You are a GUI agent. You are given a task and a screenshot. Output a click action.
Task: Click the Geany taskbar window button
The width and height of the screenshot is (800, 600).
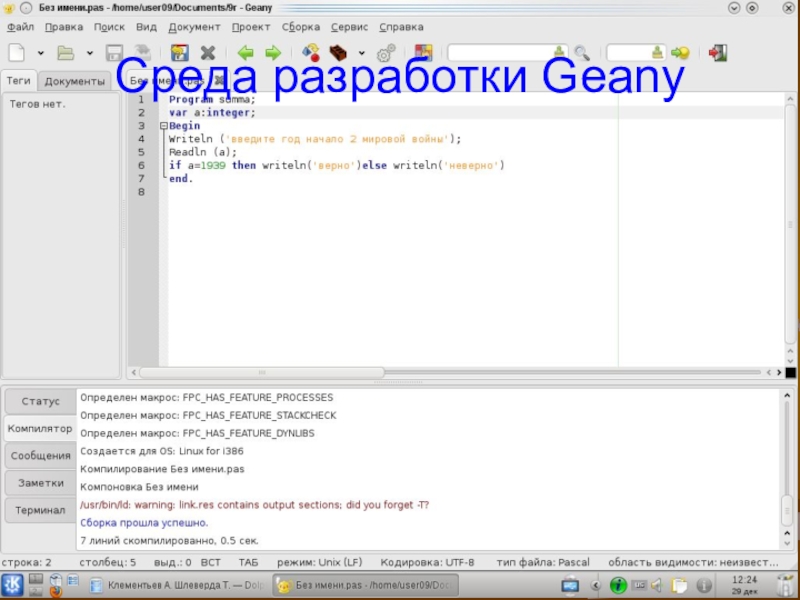(365, 585)
